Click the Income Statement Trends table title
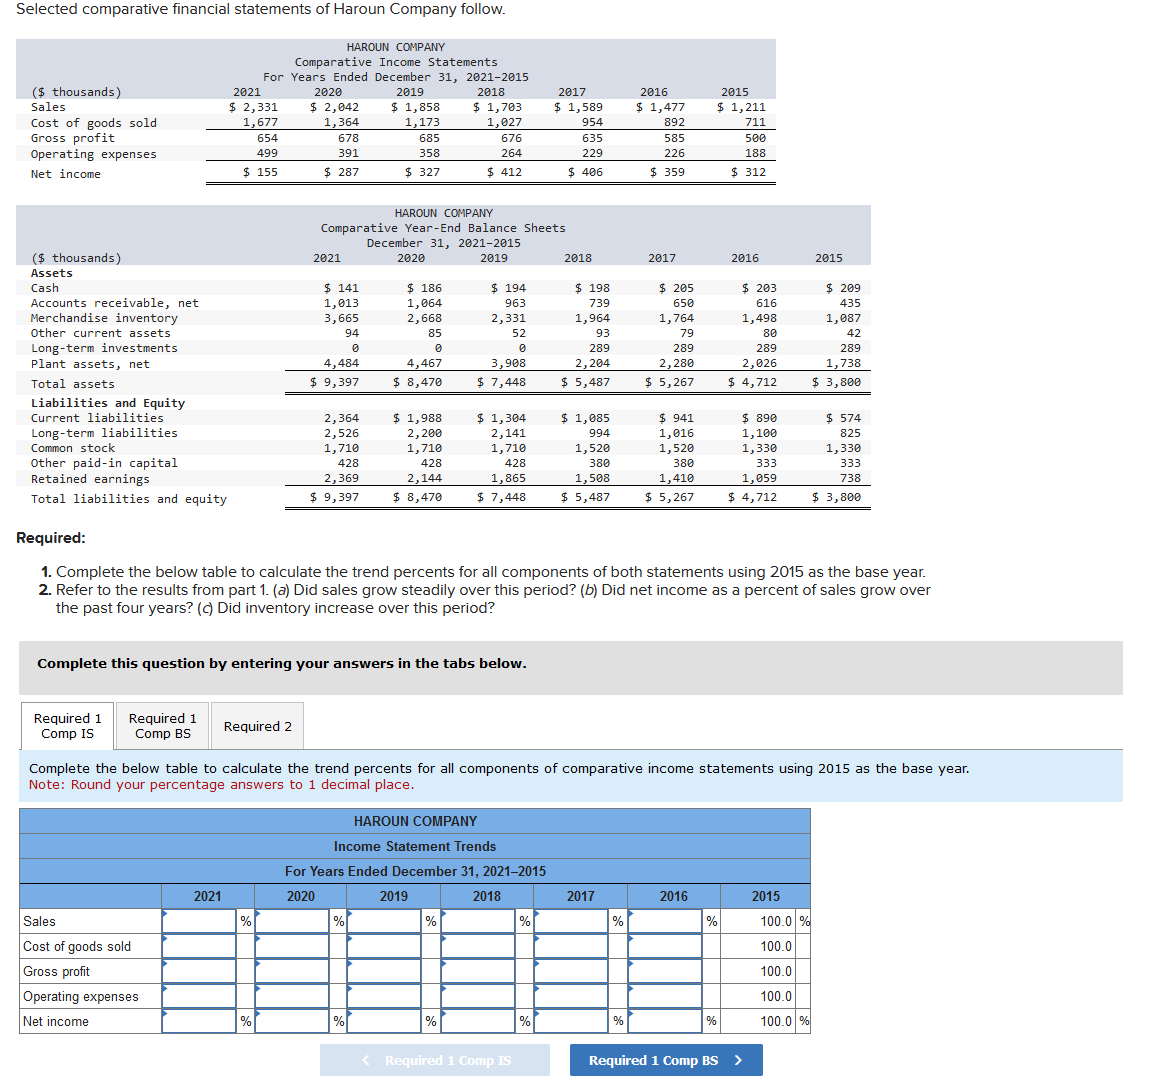This screenshot has height=1086, width=1154. point(415,846)
